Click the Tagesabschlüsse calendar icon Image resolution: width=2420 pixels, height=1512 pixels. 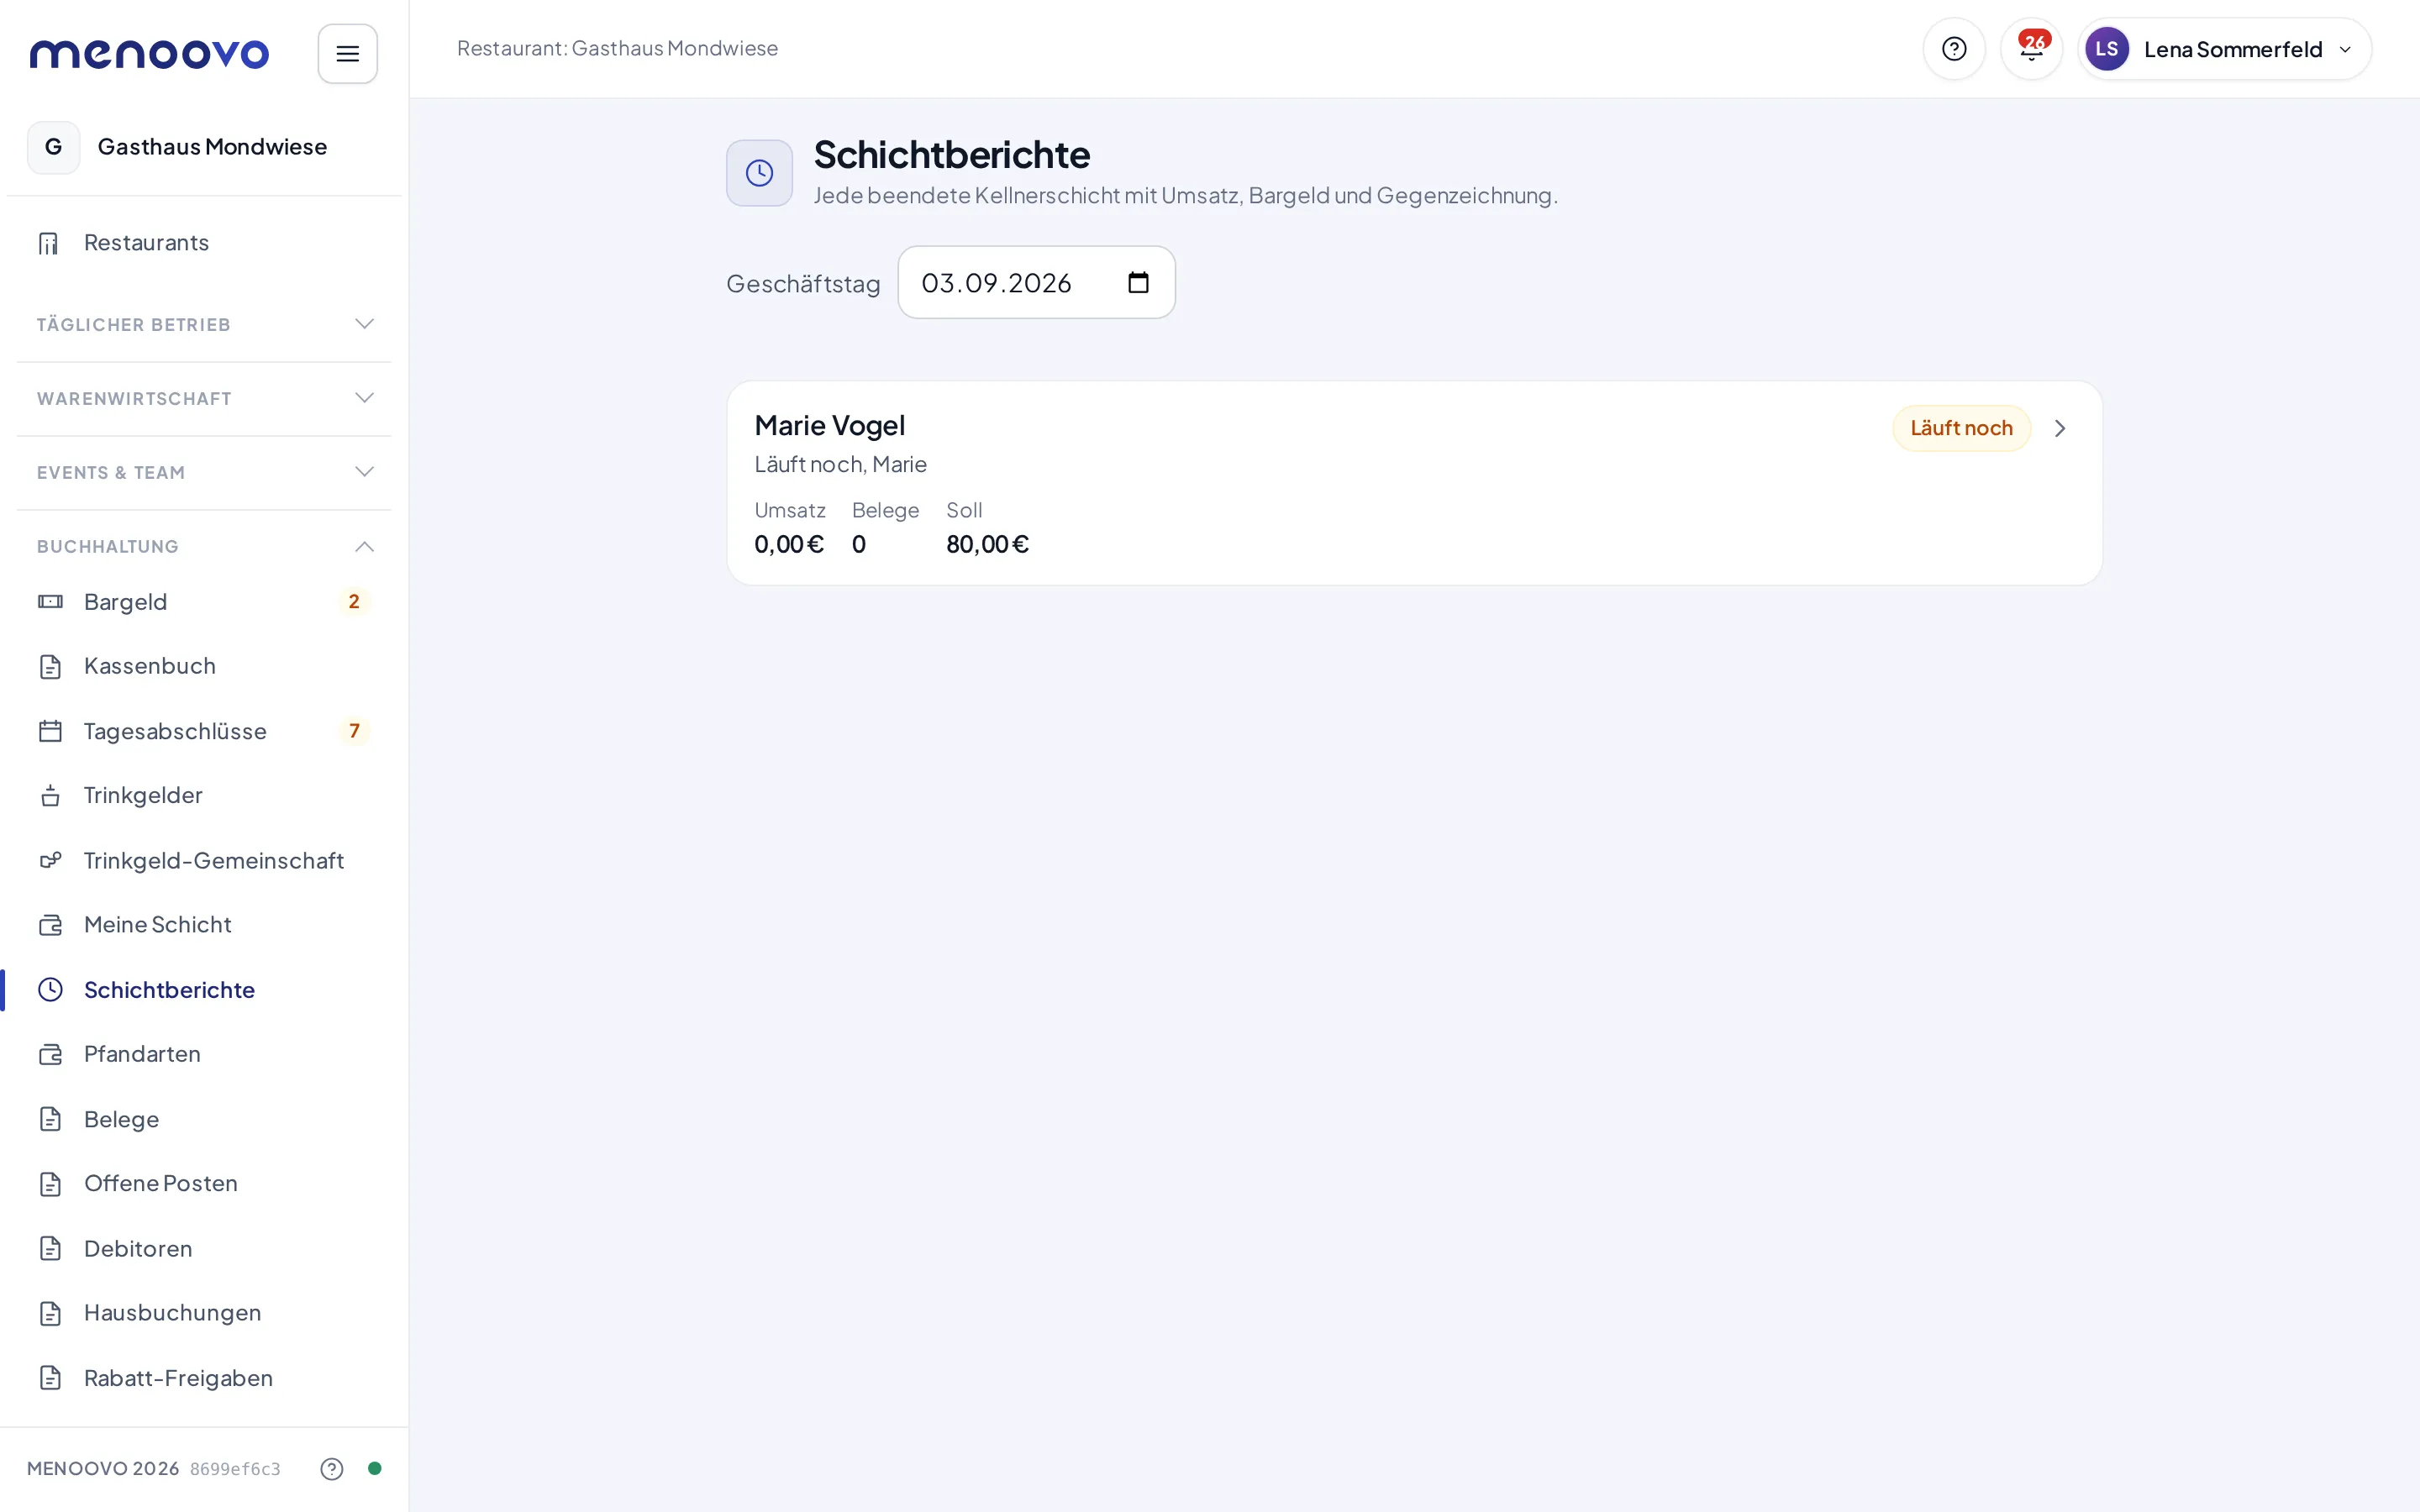50,731
